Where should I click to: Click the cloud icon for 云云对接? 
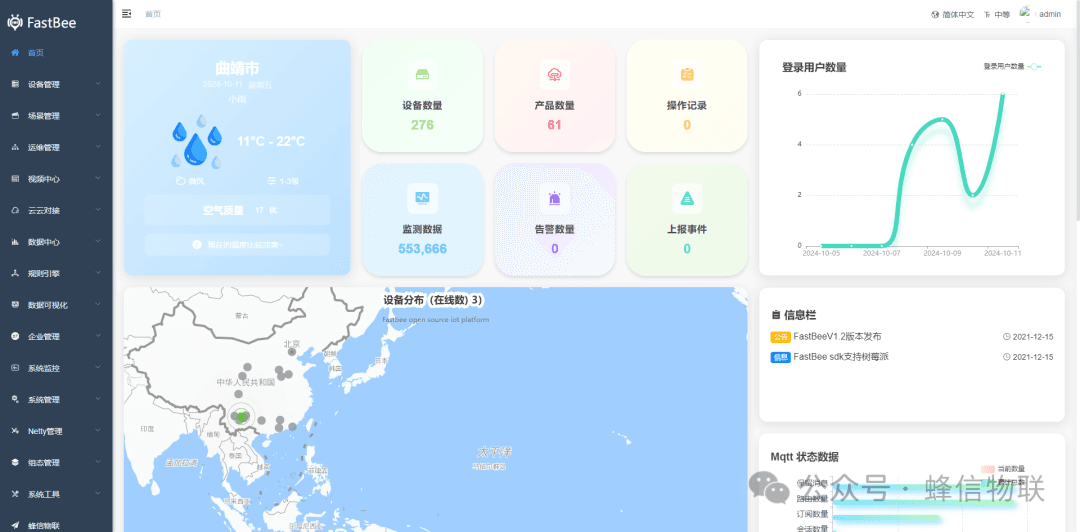click(15, 210)
